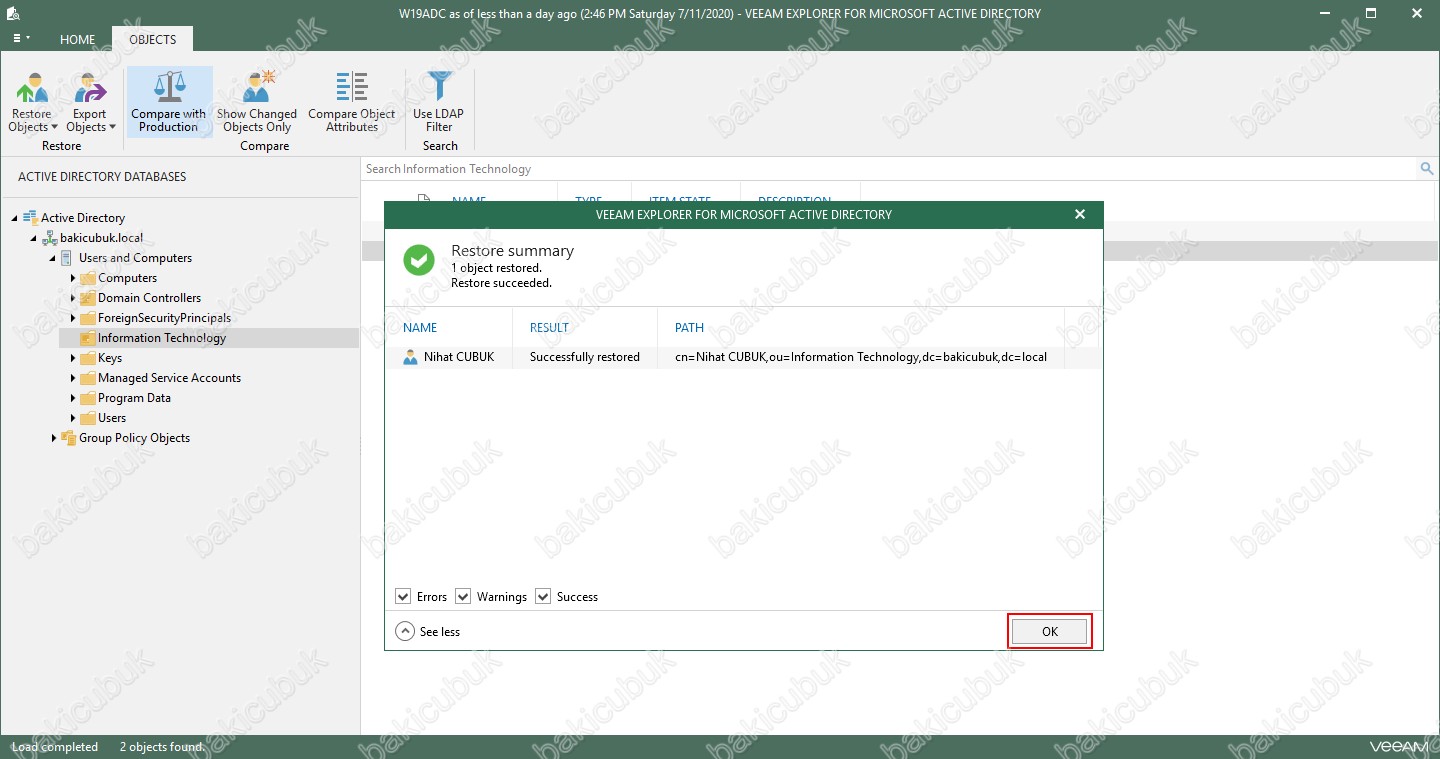Click Use LDAP Filter funnel icon
This screenshot has width=1440, height=759.
[x=439, y=87]
